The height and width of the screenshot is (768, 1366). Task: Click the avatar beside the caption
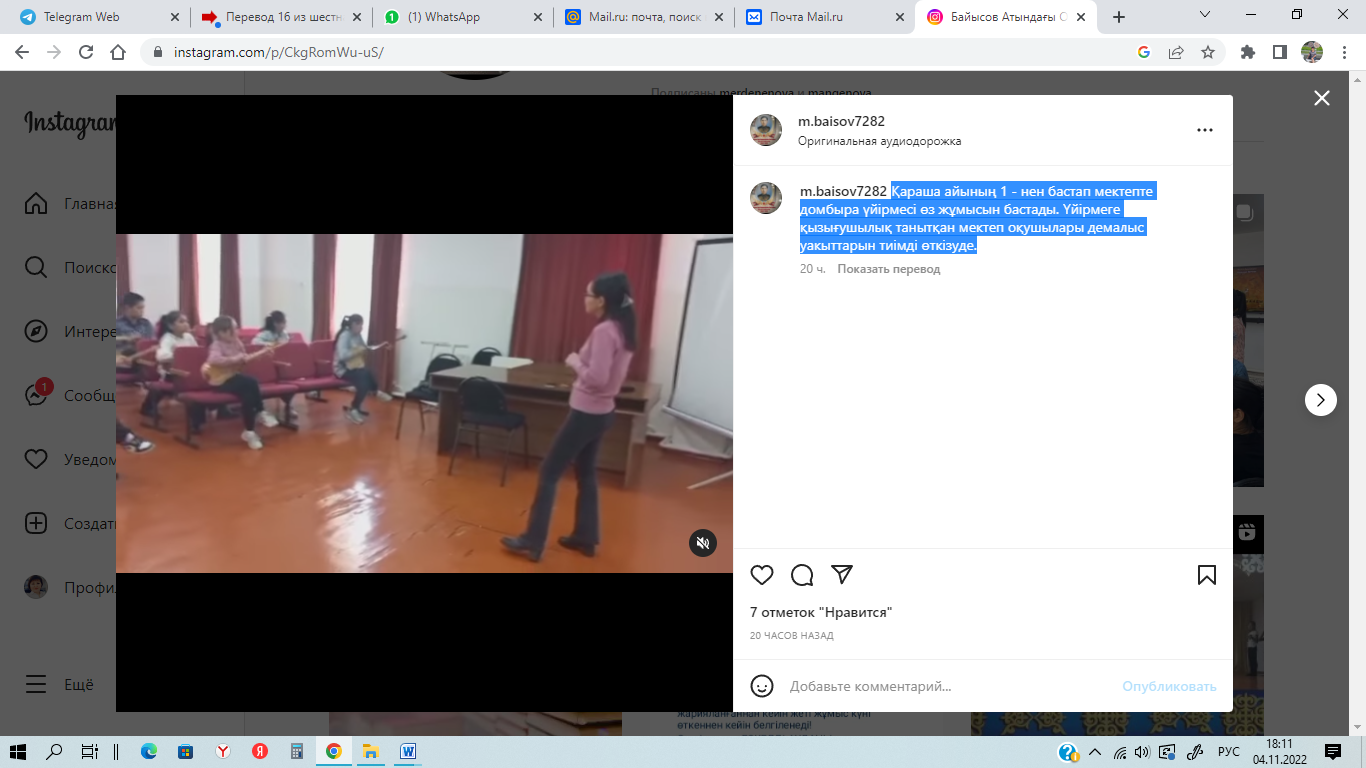(x=766, y=198)
